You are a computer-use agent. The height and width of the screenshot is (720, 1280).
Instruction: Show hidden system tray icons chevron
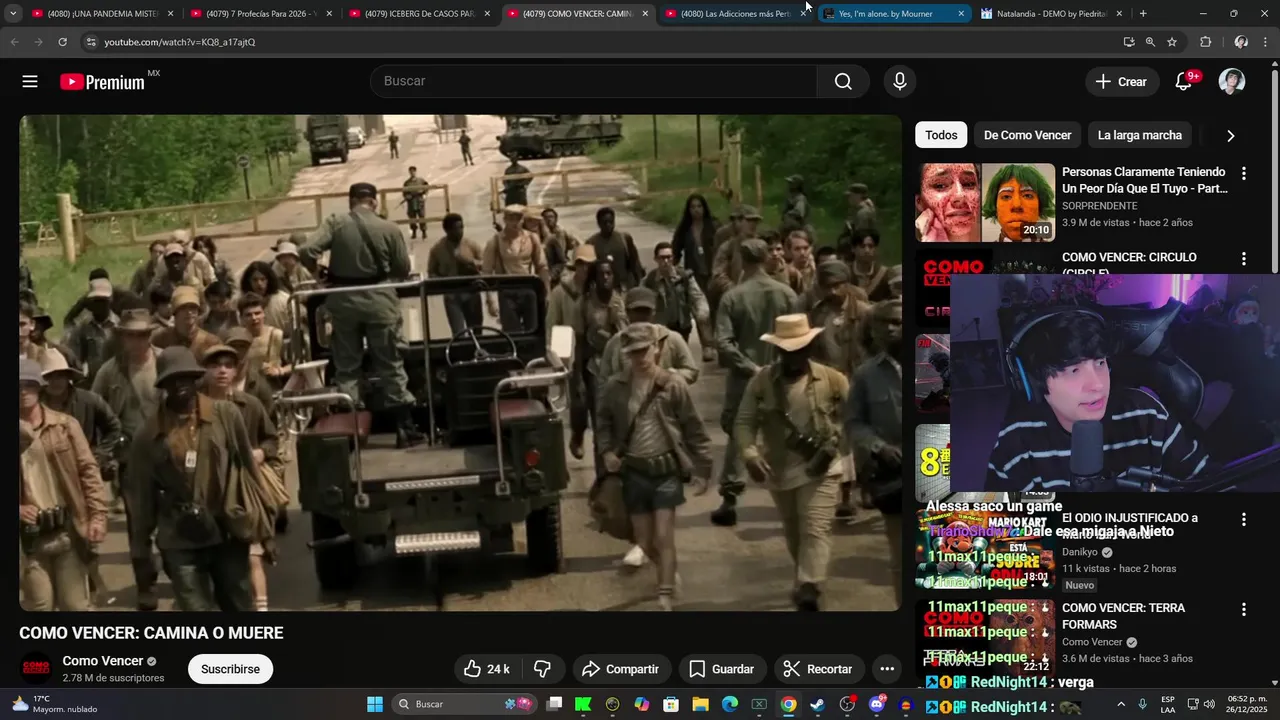click(x=1120, y=704)
